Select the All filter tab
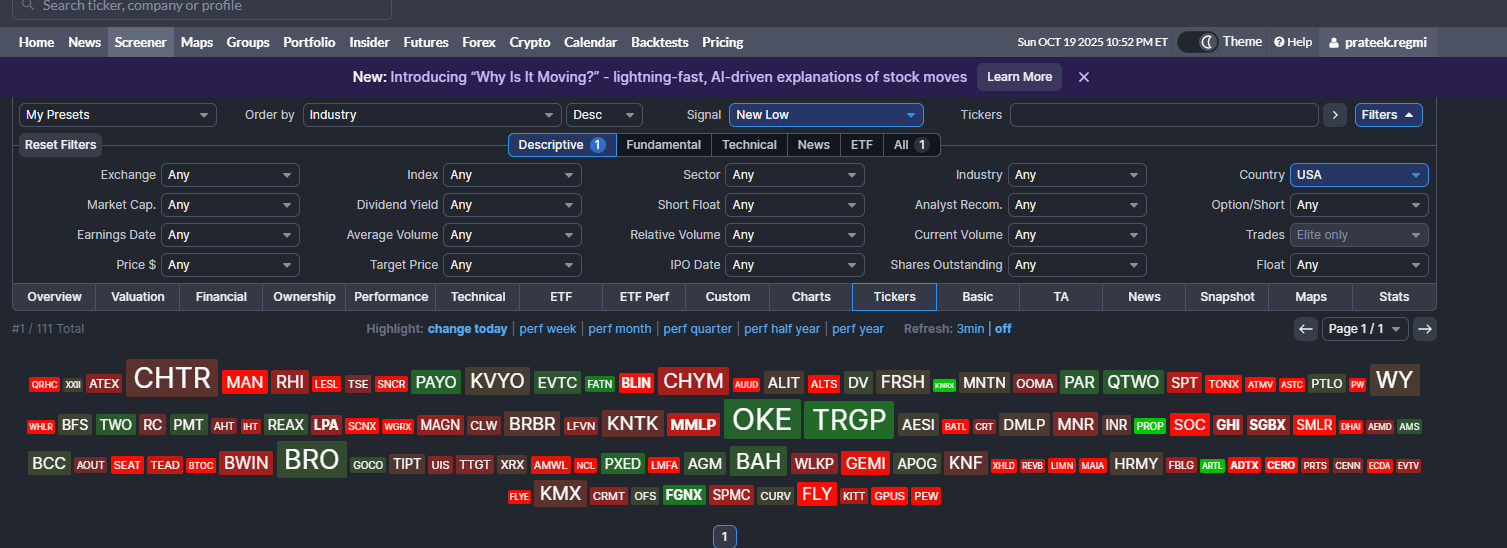This screenshot has width=1507, height=548. click(x=911, y=145)
